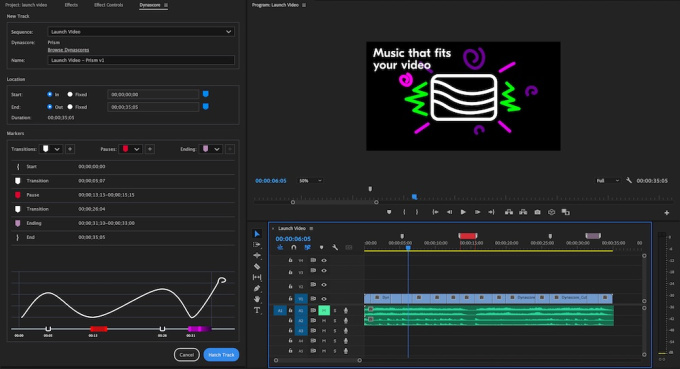The image size is (680, 369).
Task: Toggle linked selection in the timeline
Action: (307, 247)
